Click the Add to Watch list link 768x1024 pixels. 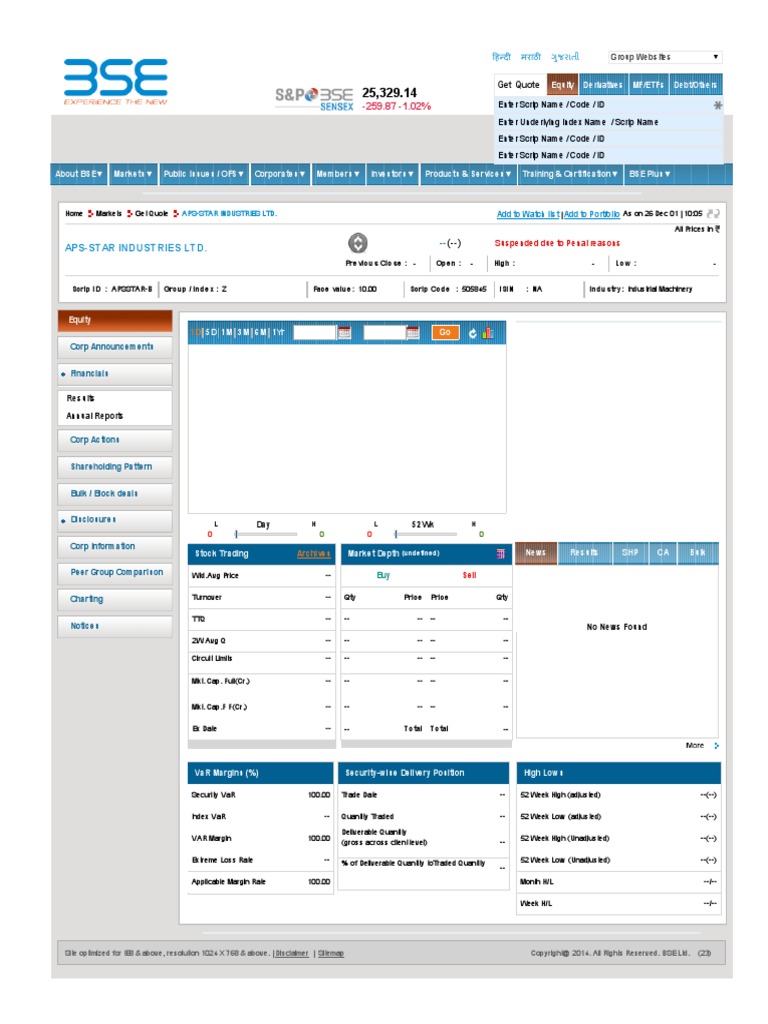[528, 214]
